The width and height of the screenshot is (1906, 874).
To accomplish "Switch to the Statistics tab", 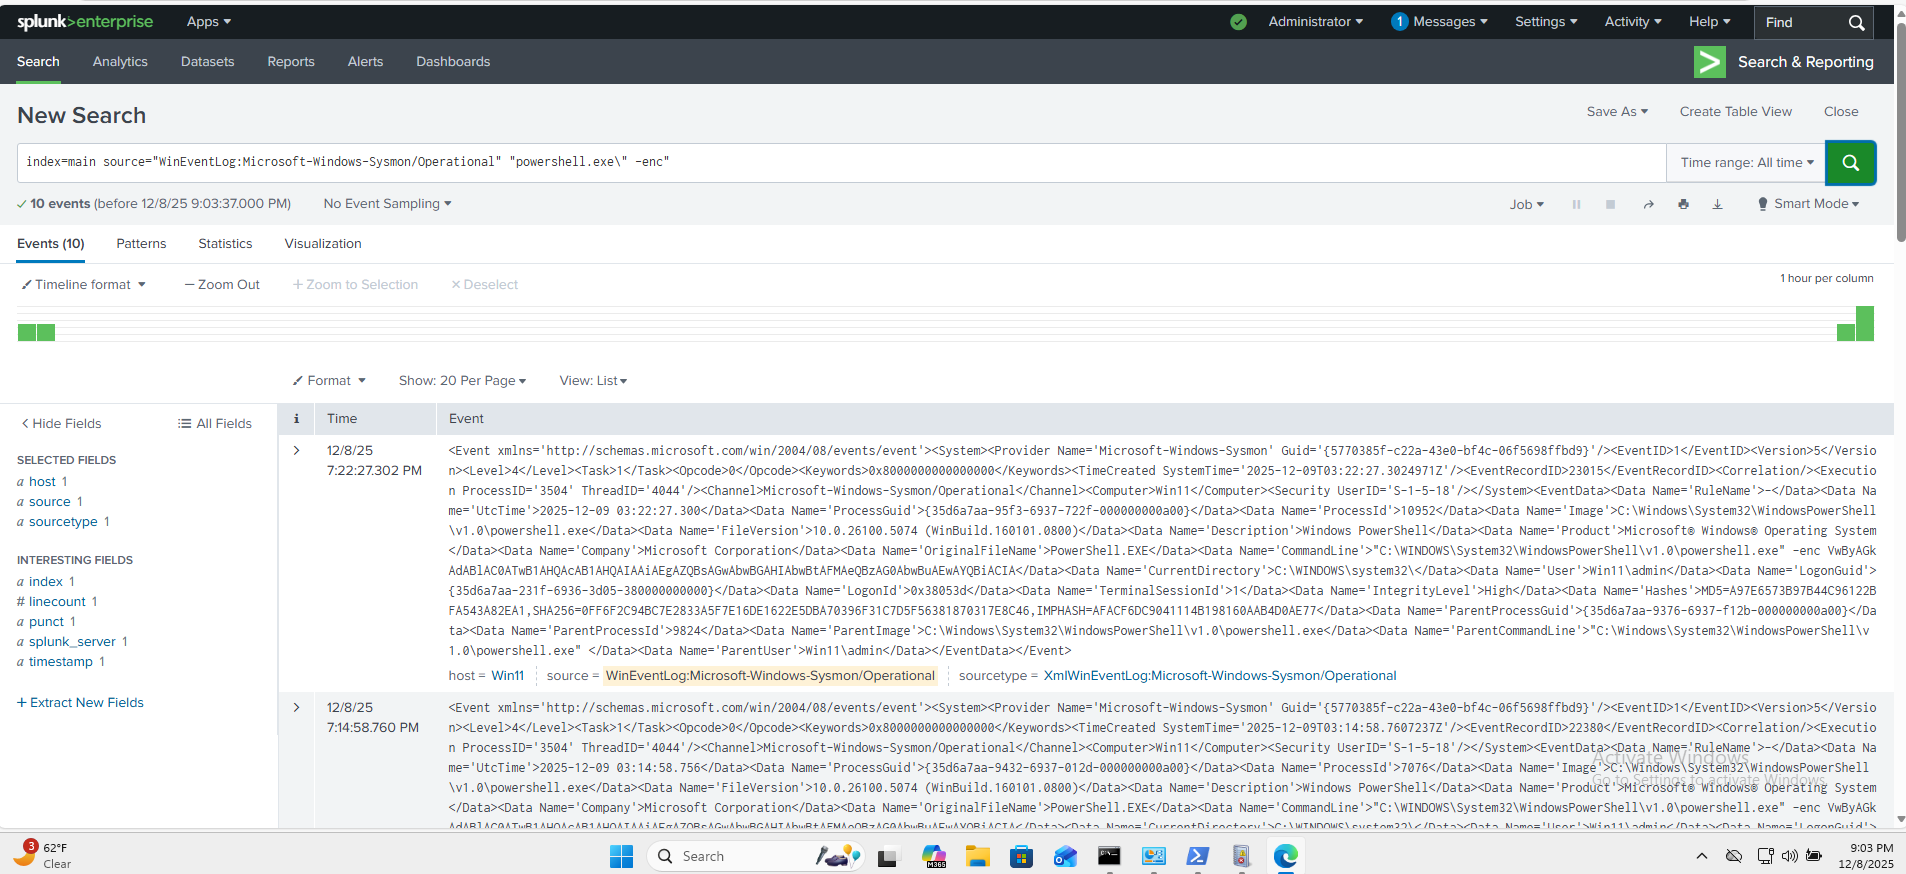I will 225,244.
